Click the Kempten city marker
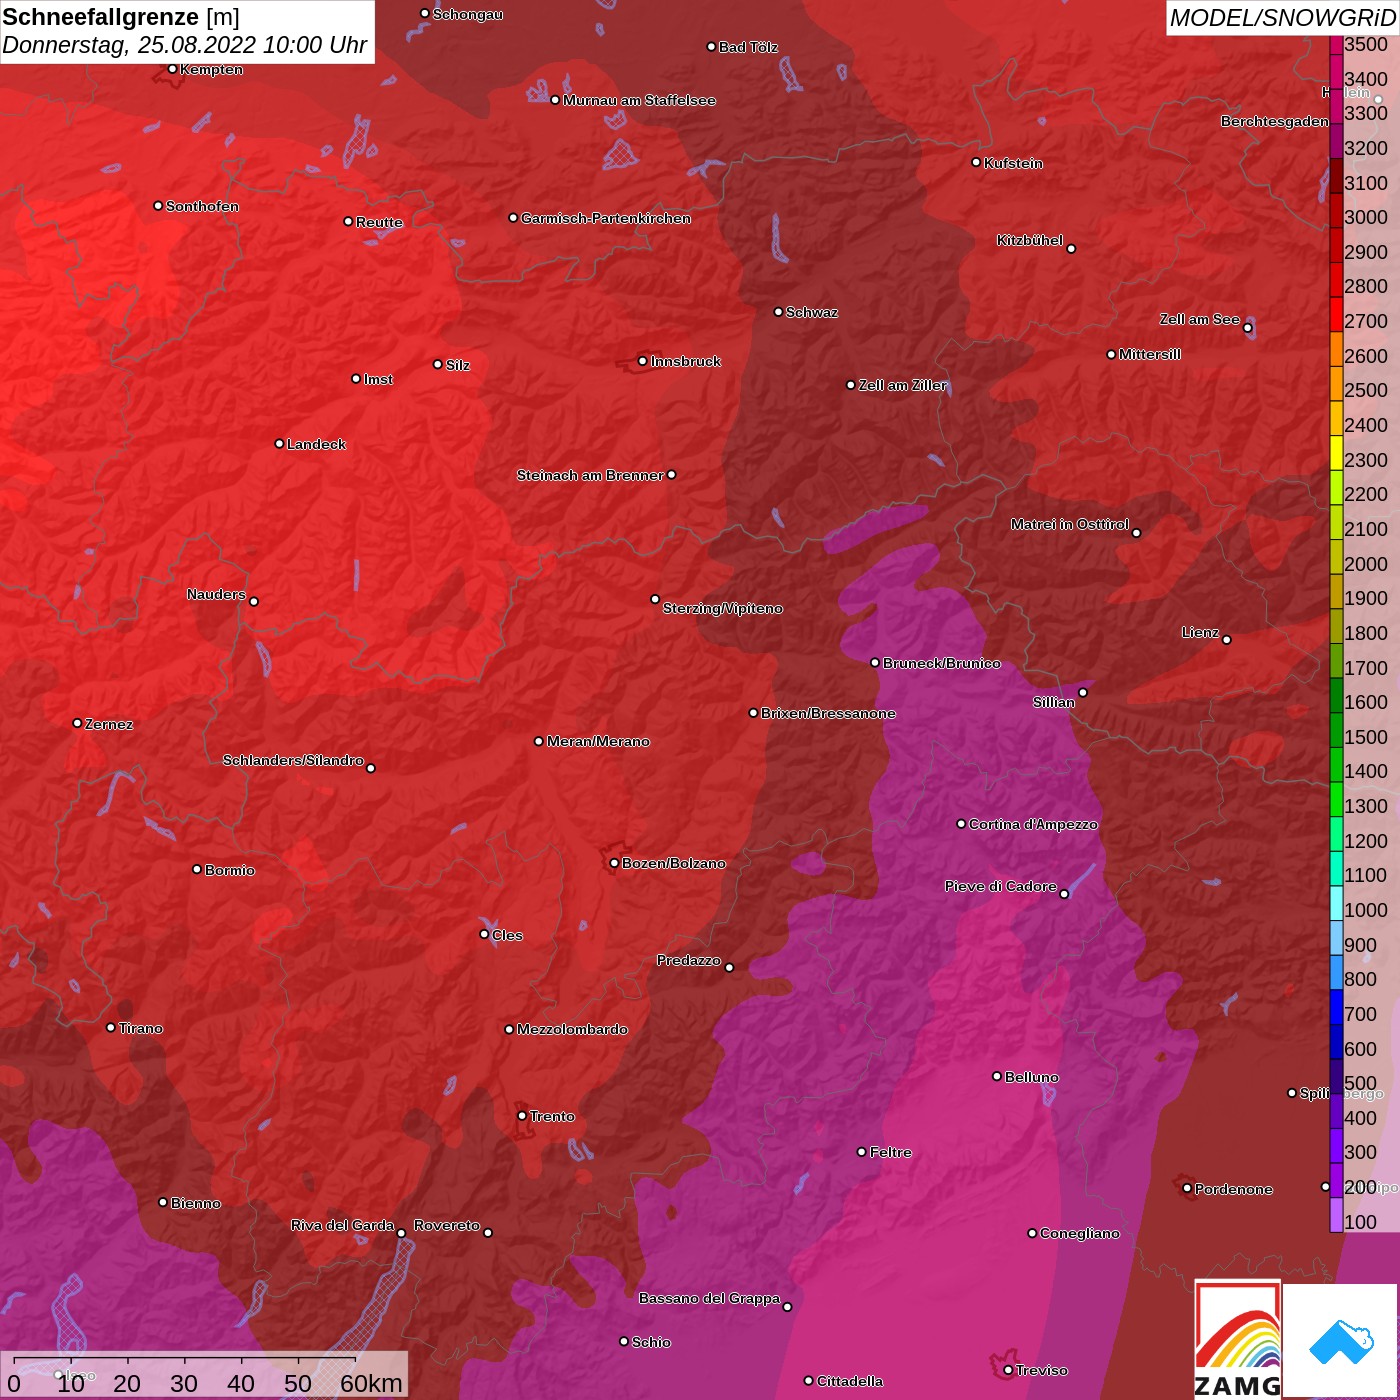The height and width of the screenshot is (1400, 1400). (x=172, y=69)
